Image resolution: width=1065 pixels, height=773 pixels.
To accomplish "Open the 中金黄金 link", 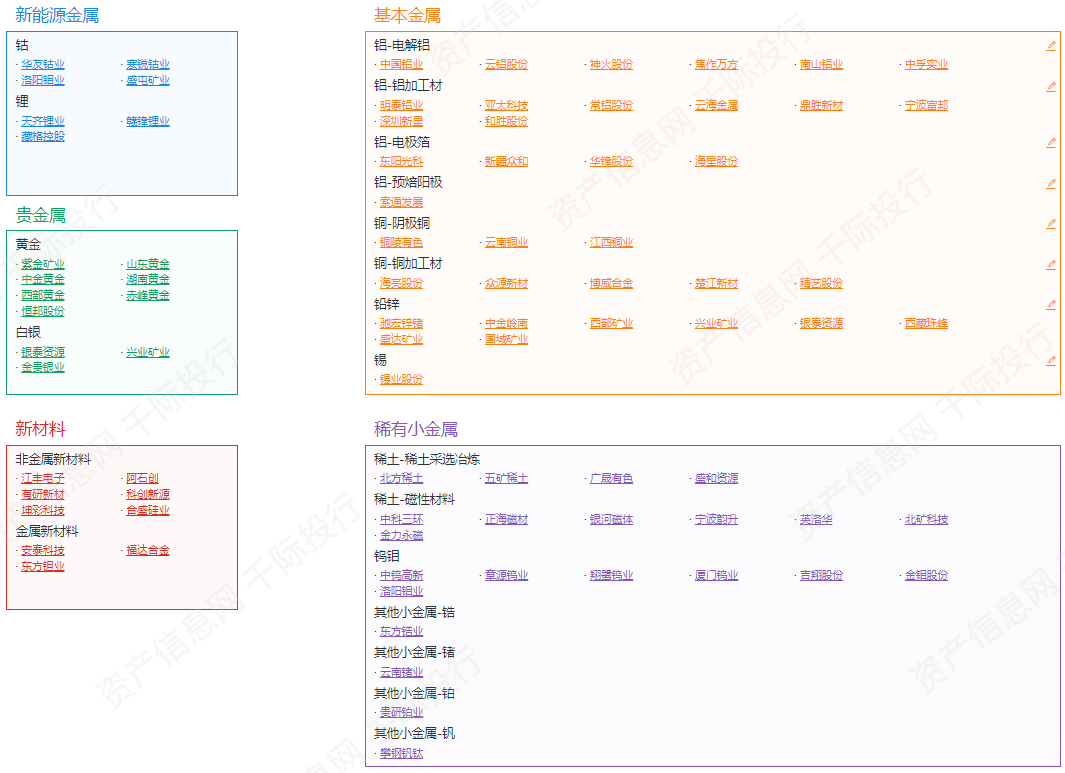I will pyautogui.click(x=43, y=279).
